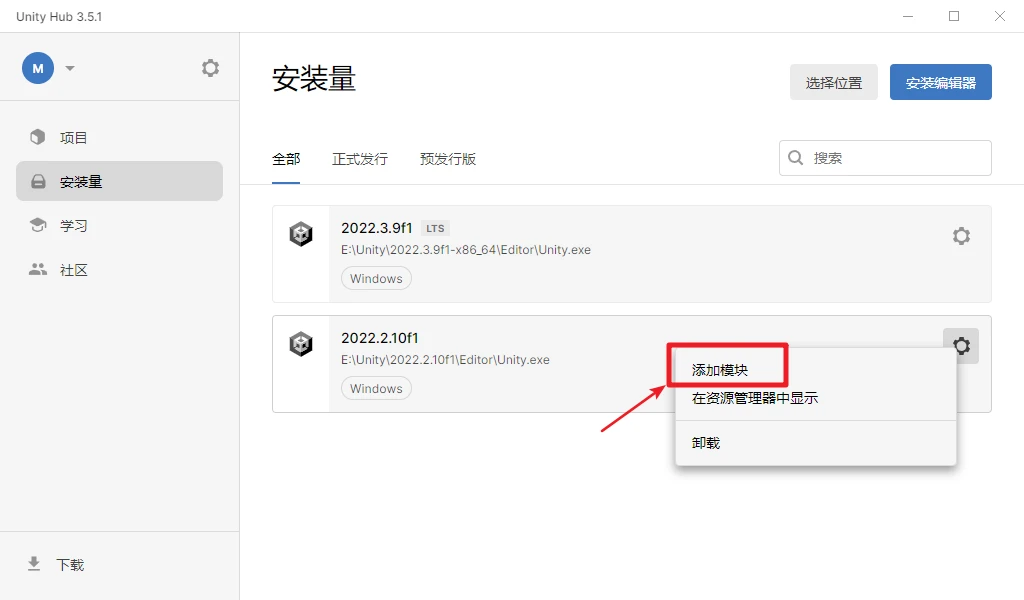This screenshot has height=600, width=1024.
Task: Click the blue M account avatar
Action: pyautogui.click(x=38, y=68)
